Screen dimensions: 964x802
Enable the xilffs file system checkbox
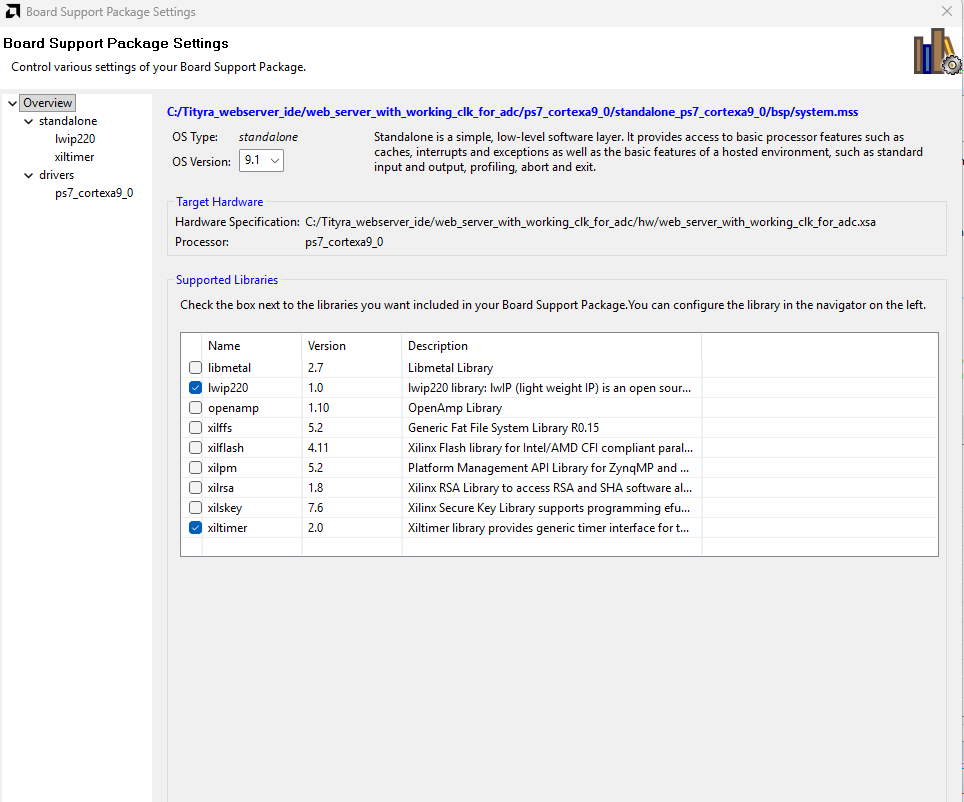[196, 428]
